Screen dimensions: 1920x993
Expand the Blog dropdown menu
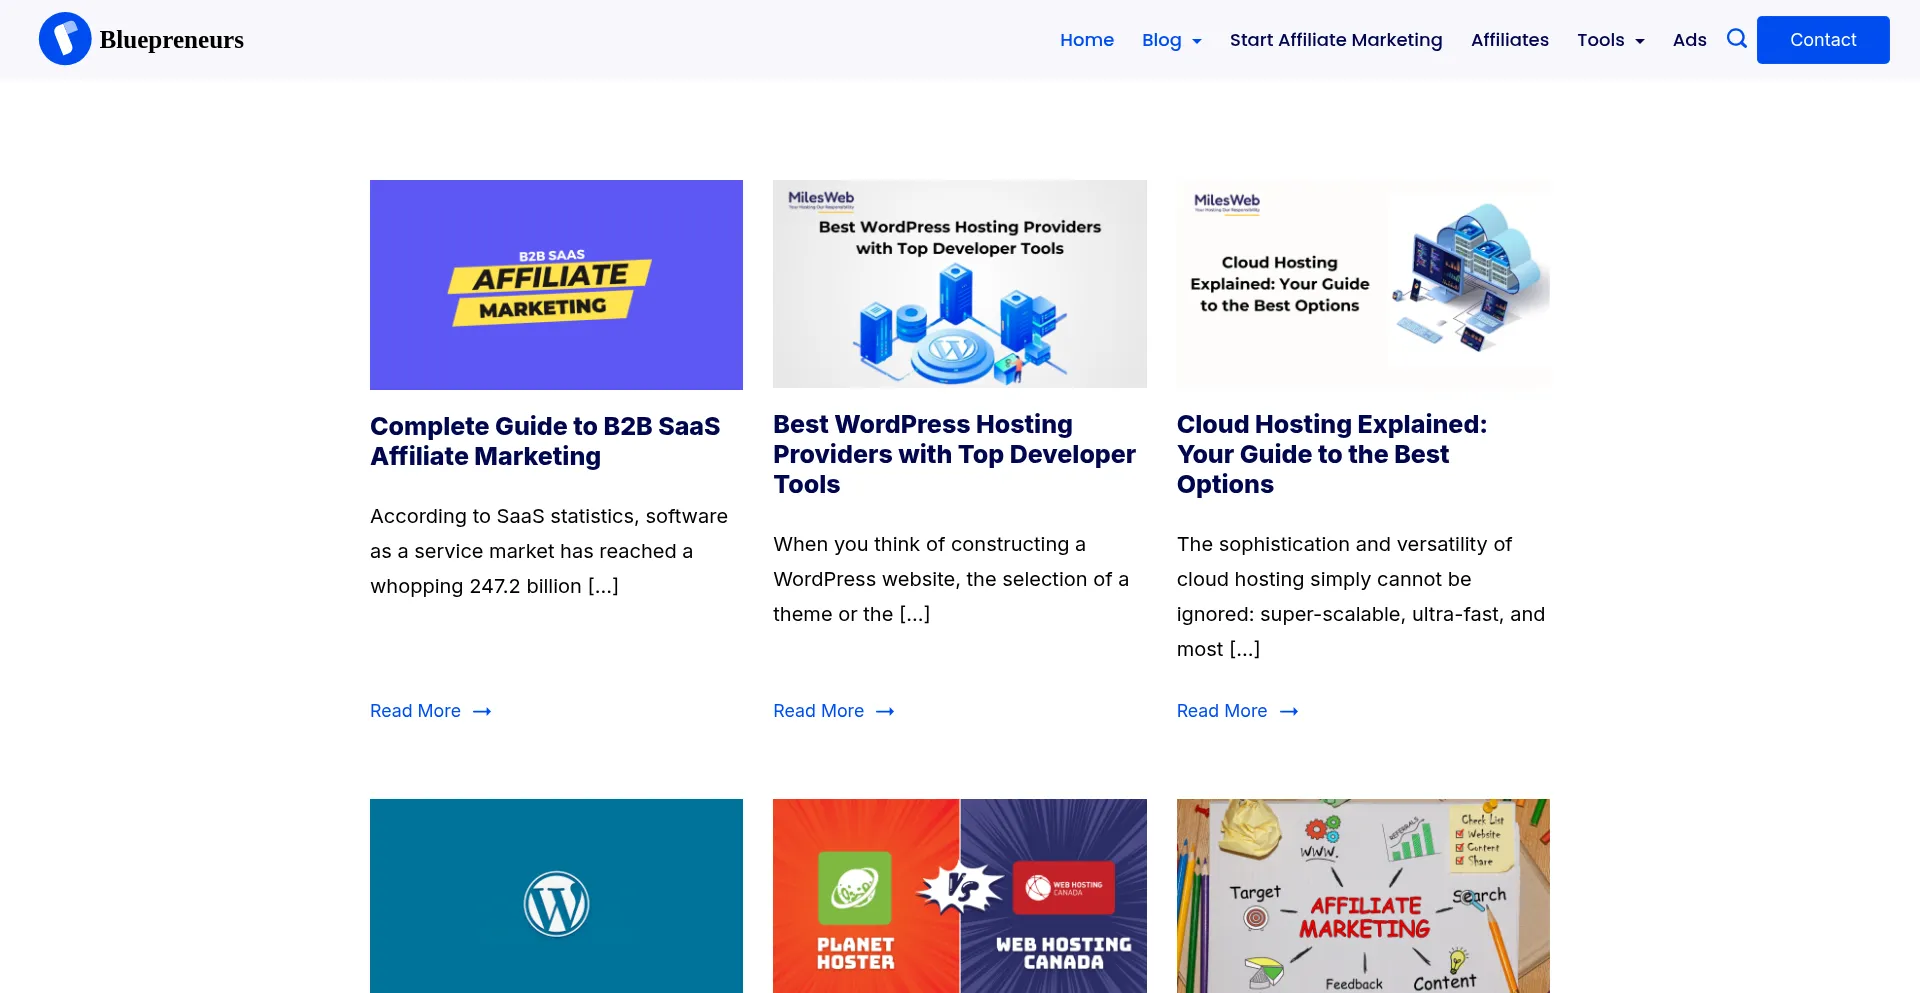pos(1172,40)
